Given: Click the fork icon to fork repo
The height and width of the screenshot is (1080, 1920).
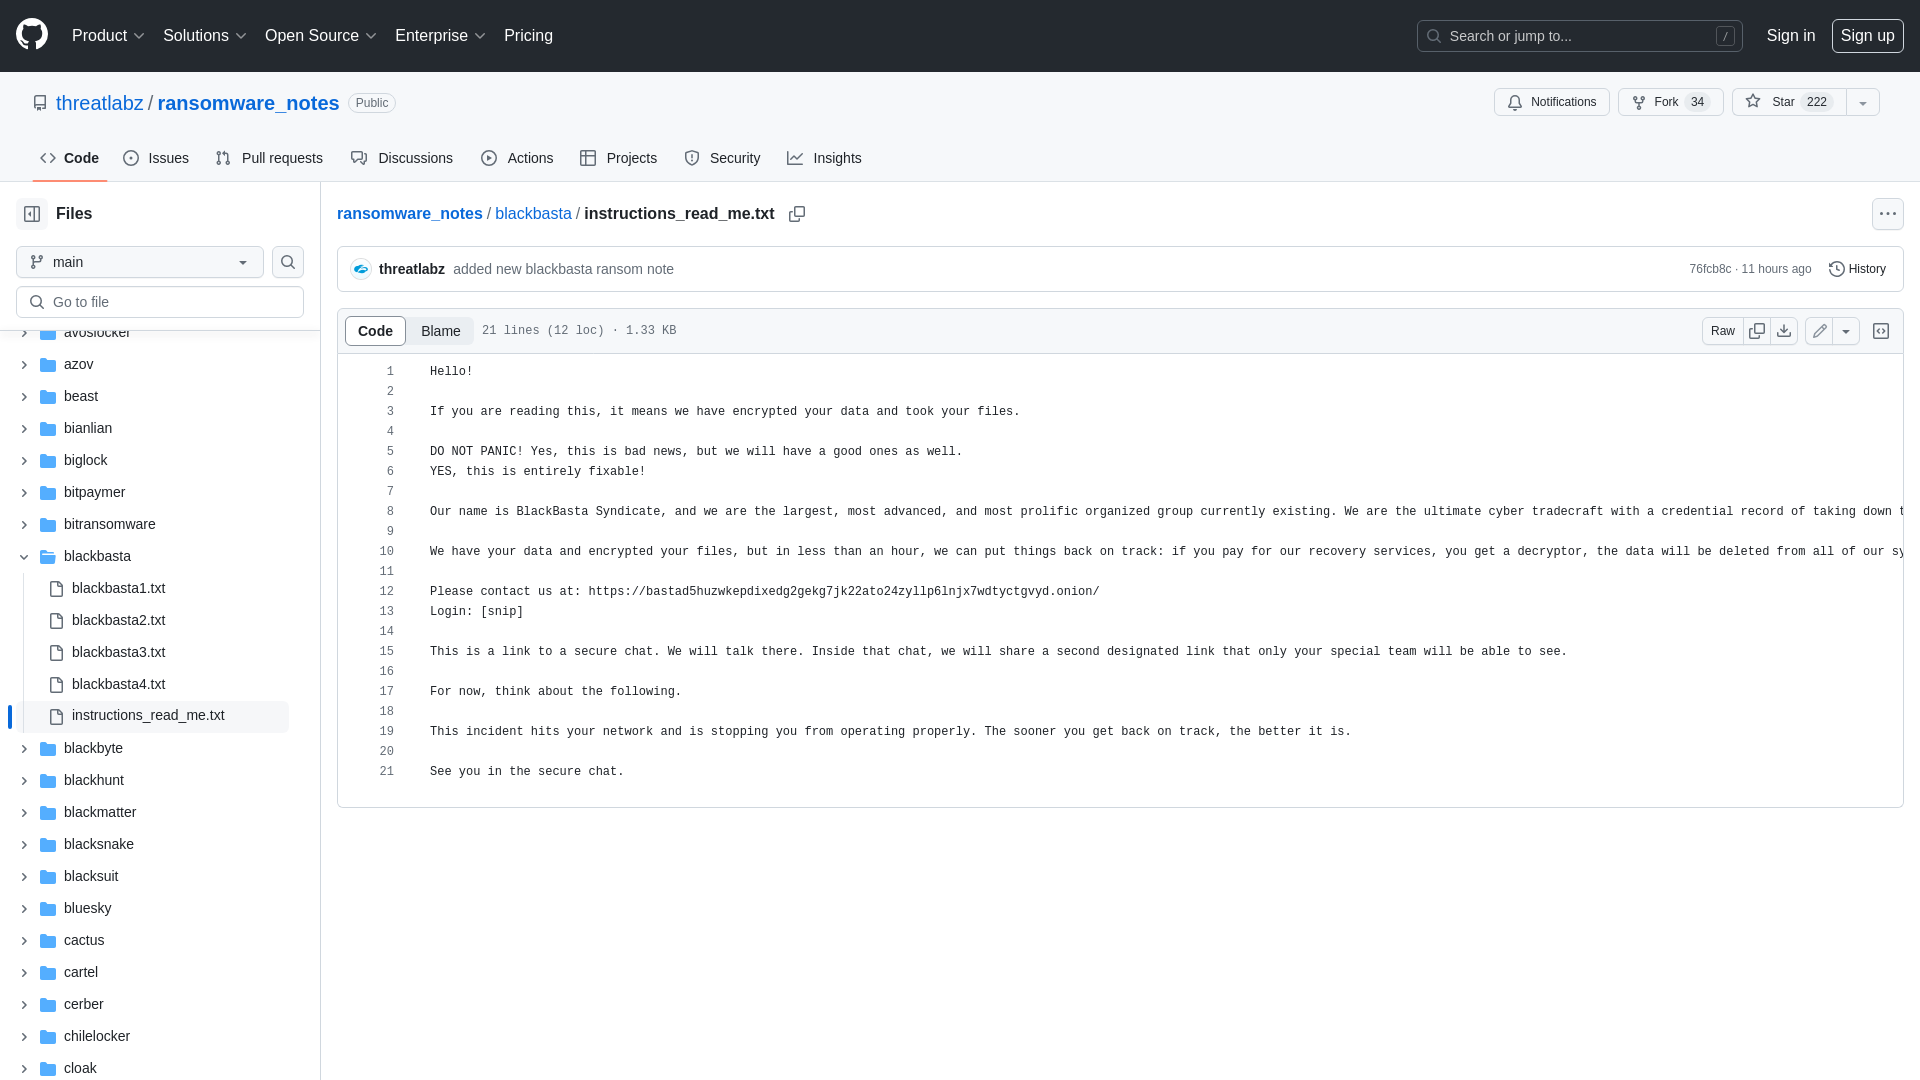Looking at the screenshot, I should pos(1639,102).
